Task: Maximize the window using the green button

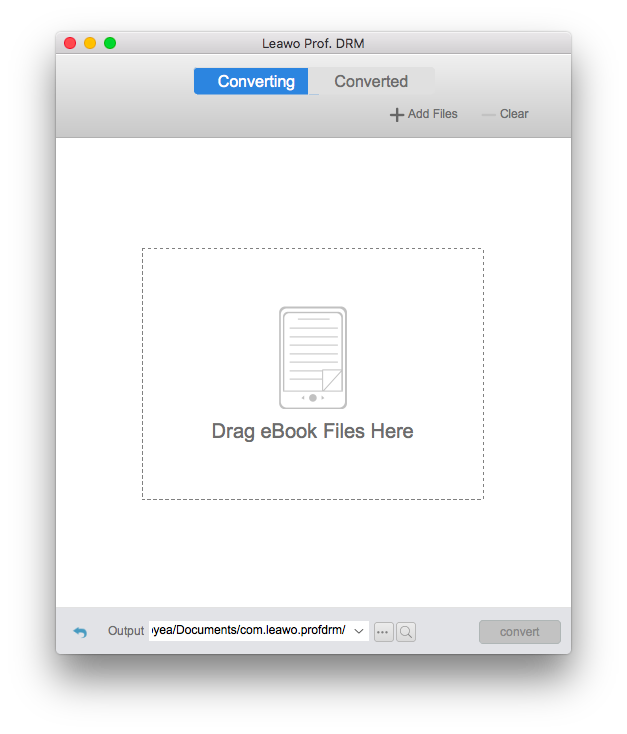Action: pyautogui.click(x=110, y=43)
